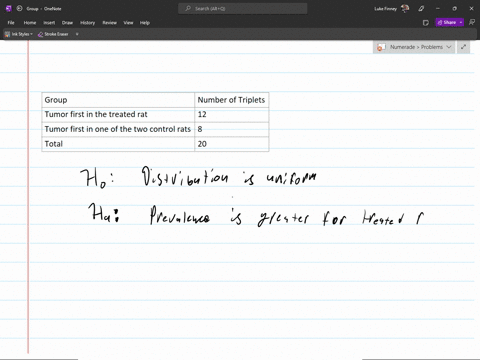Viewport: 480px width, 360px height.
Task: Click the Number of Triplets header cell
Action: tap(232, 100)
